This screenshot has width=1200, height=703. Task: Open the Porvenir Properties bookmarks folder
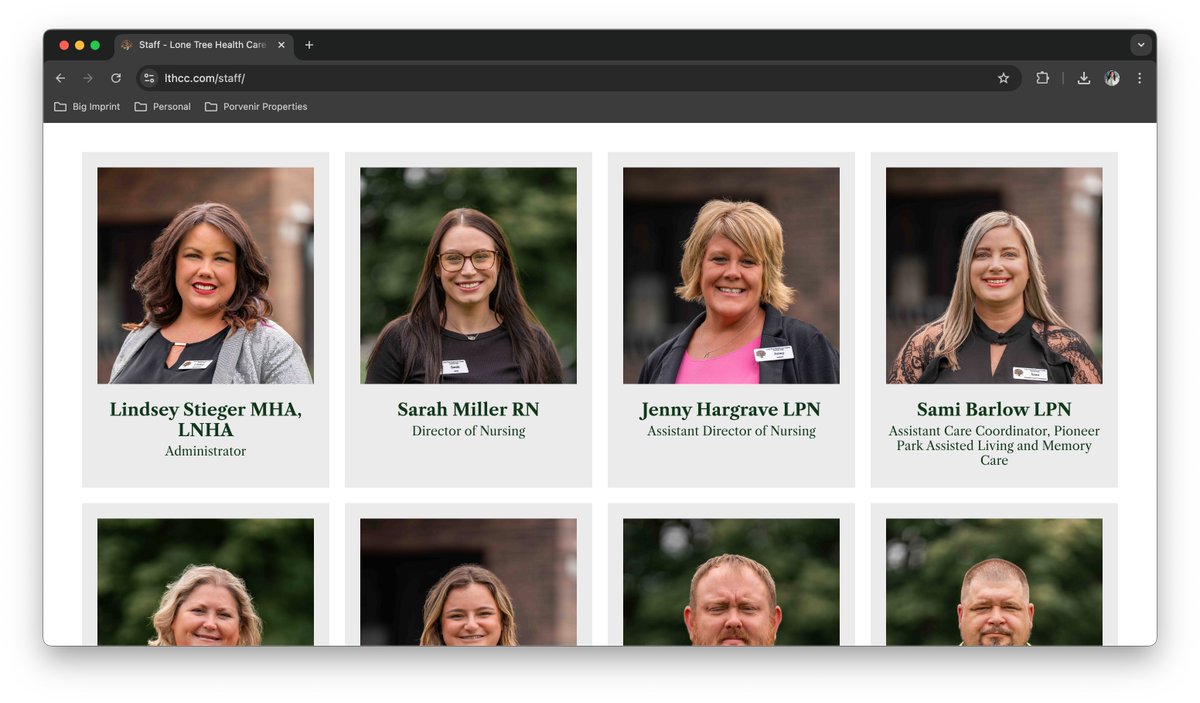coord(256,107)
